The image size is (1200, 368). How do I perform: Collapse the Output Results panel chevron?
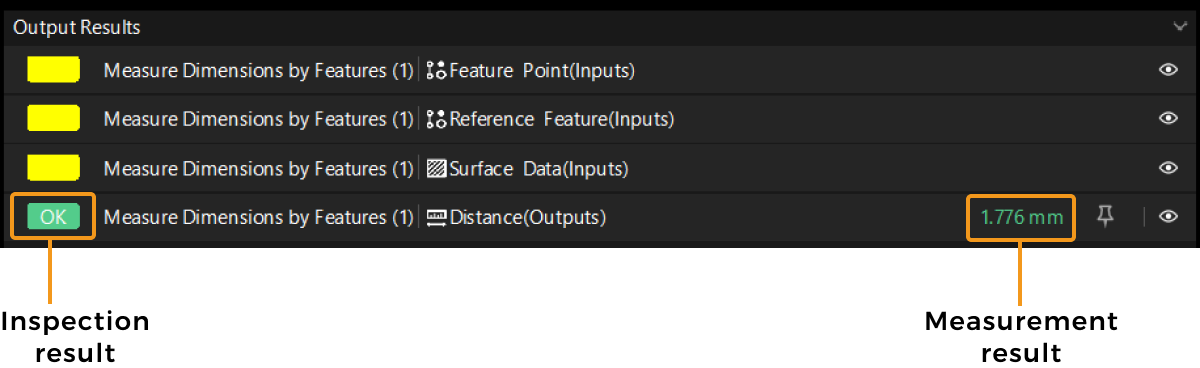pyautogui.click(x=1180, y=27)
